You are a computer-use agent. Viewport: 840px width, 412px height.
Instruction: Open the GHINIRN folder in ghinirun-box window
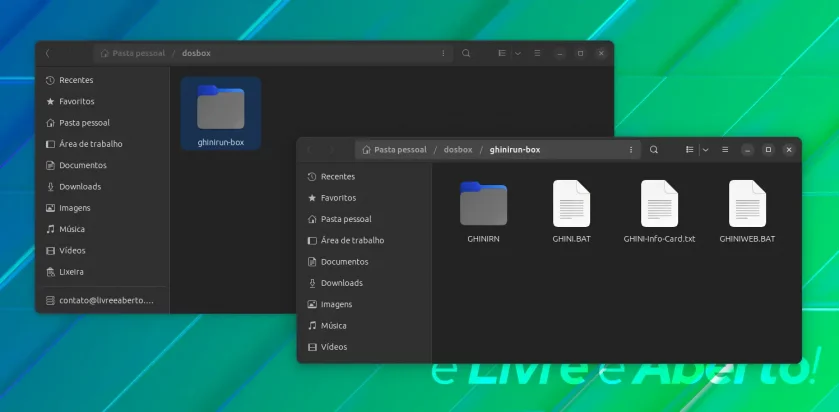click(483, 204)
